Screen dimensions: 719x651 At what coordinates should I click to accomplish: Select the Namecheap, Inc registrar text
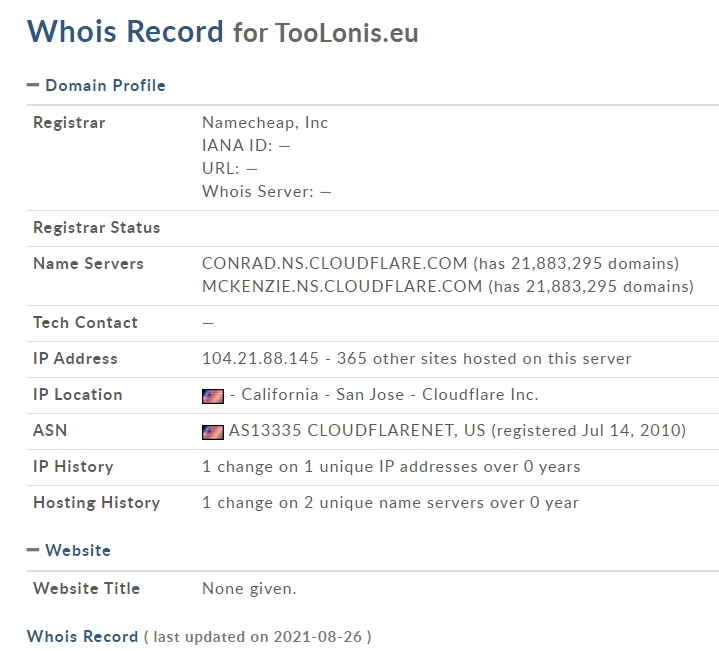(x=265, y=122)
